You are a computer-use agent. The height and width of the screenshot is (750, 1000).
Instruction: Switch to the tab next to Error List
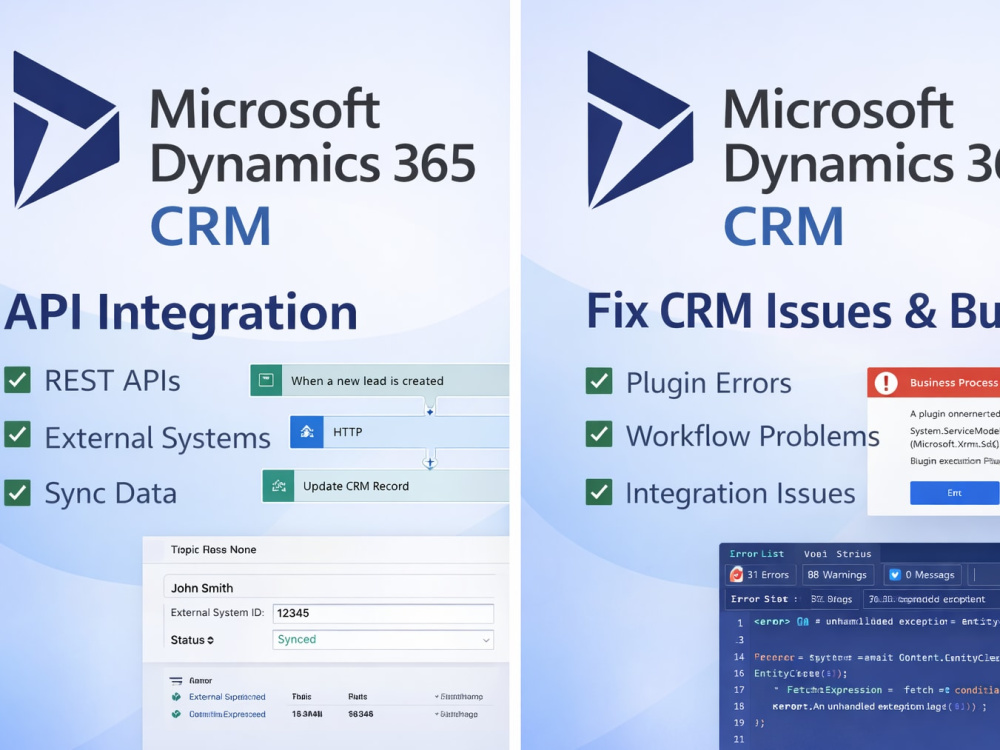tap(837, 554)
